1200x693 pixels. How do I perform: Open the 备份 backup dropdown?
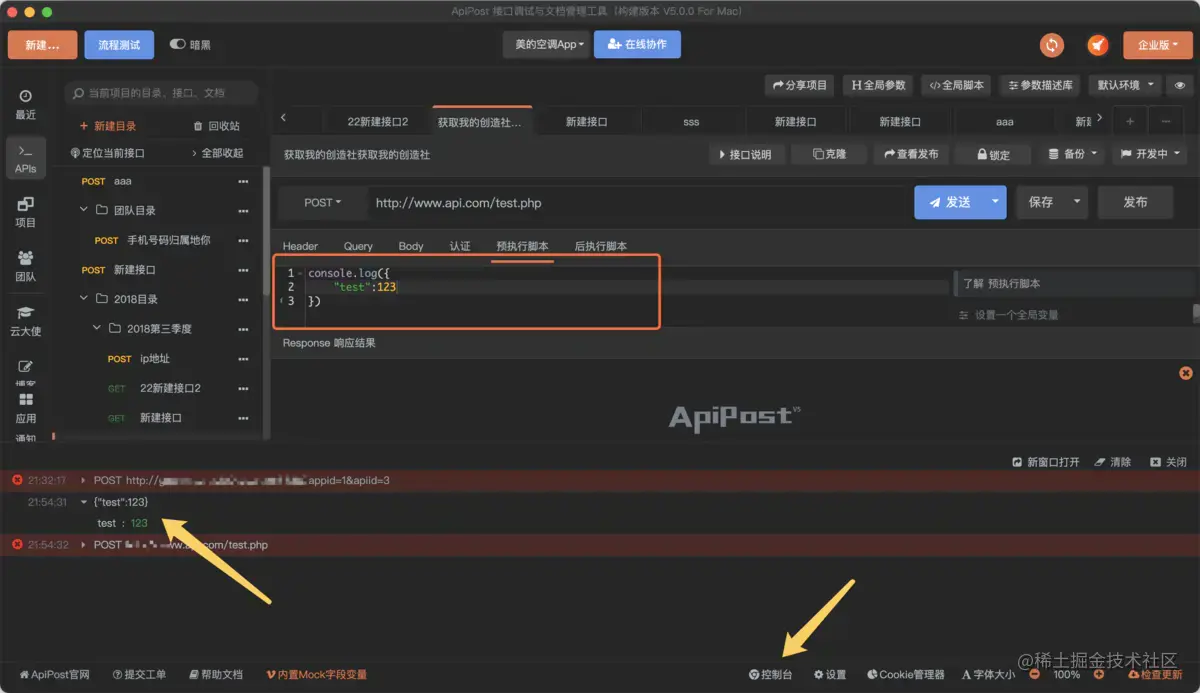coord(1072,154)
